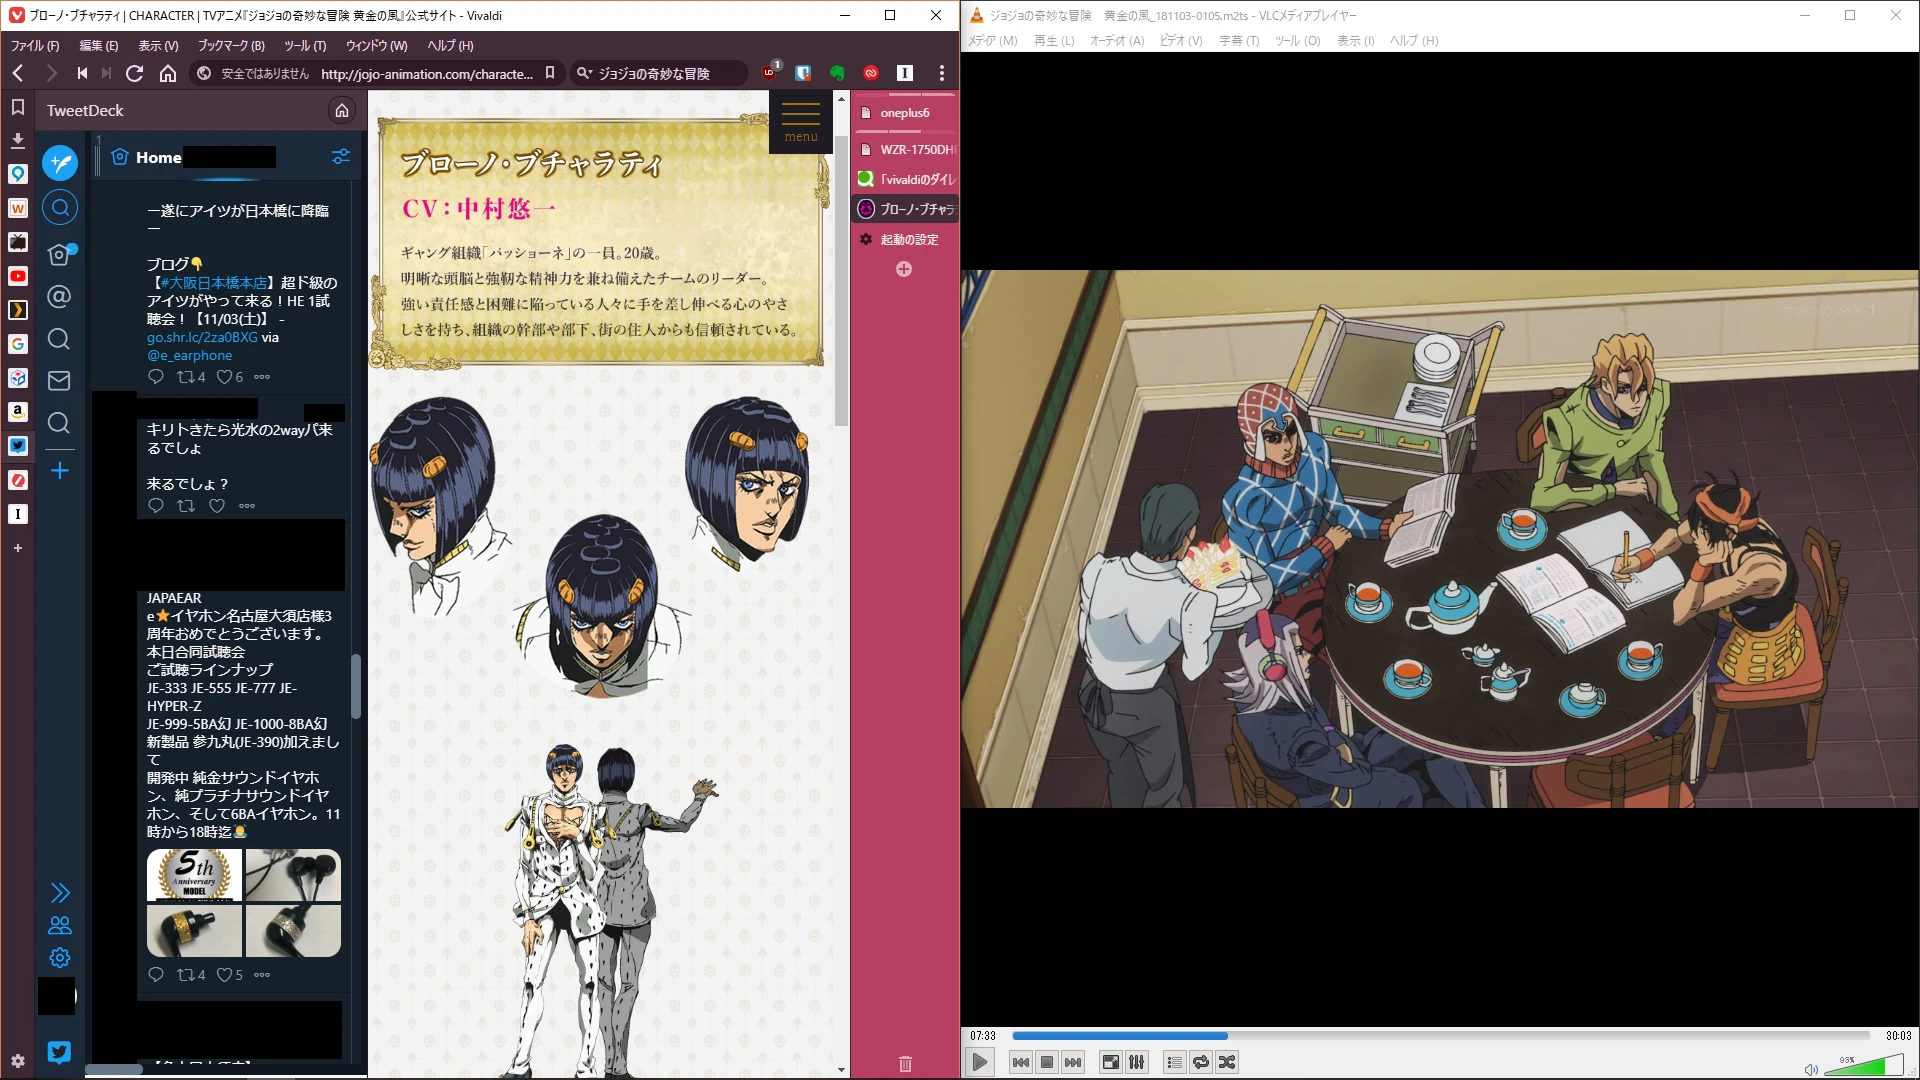Toggle VLC shuffle/random playback
Screen dimensions: 1920x1080
pos(1227,1062)
